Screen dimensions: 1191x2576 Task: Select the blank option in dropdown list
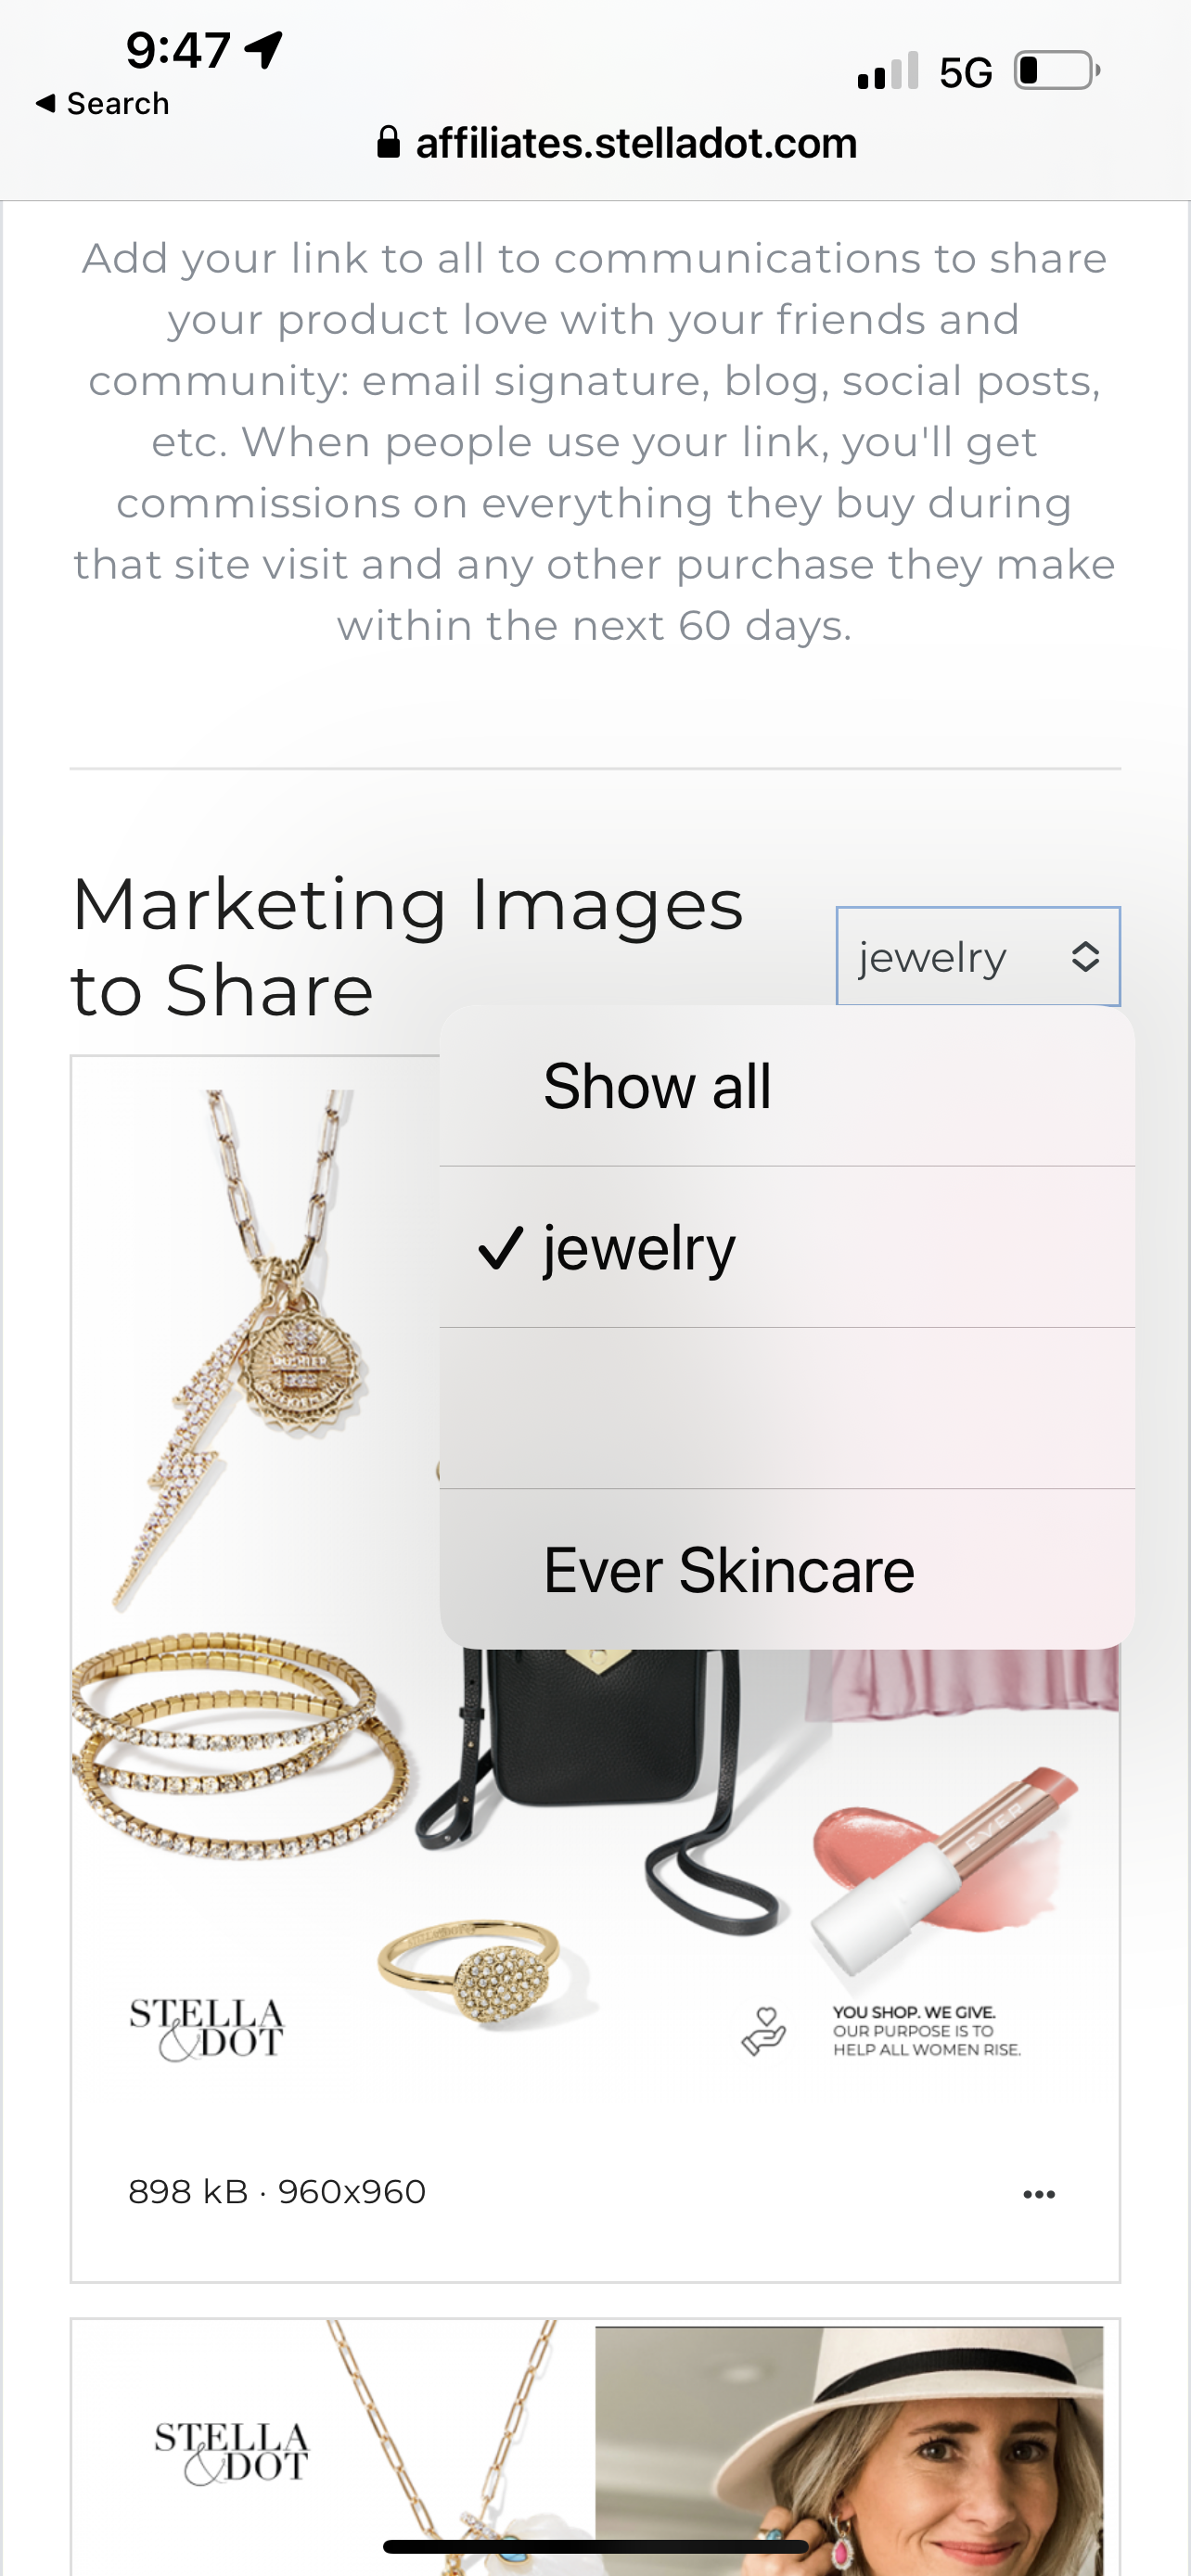[787, 1408]
